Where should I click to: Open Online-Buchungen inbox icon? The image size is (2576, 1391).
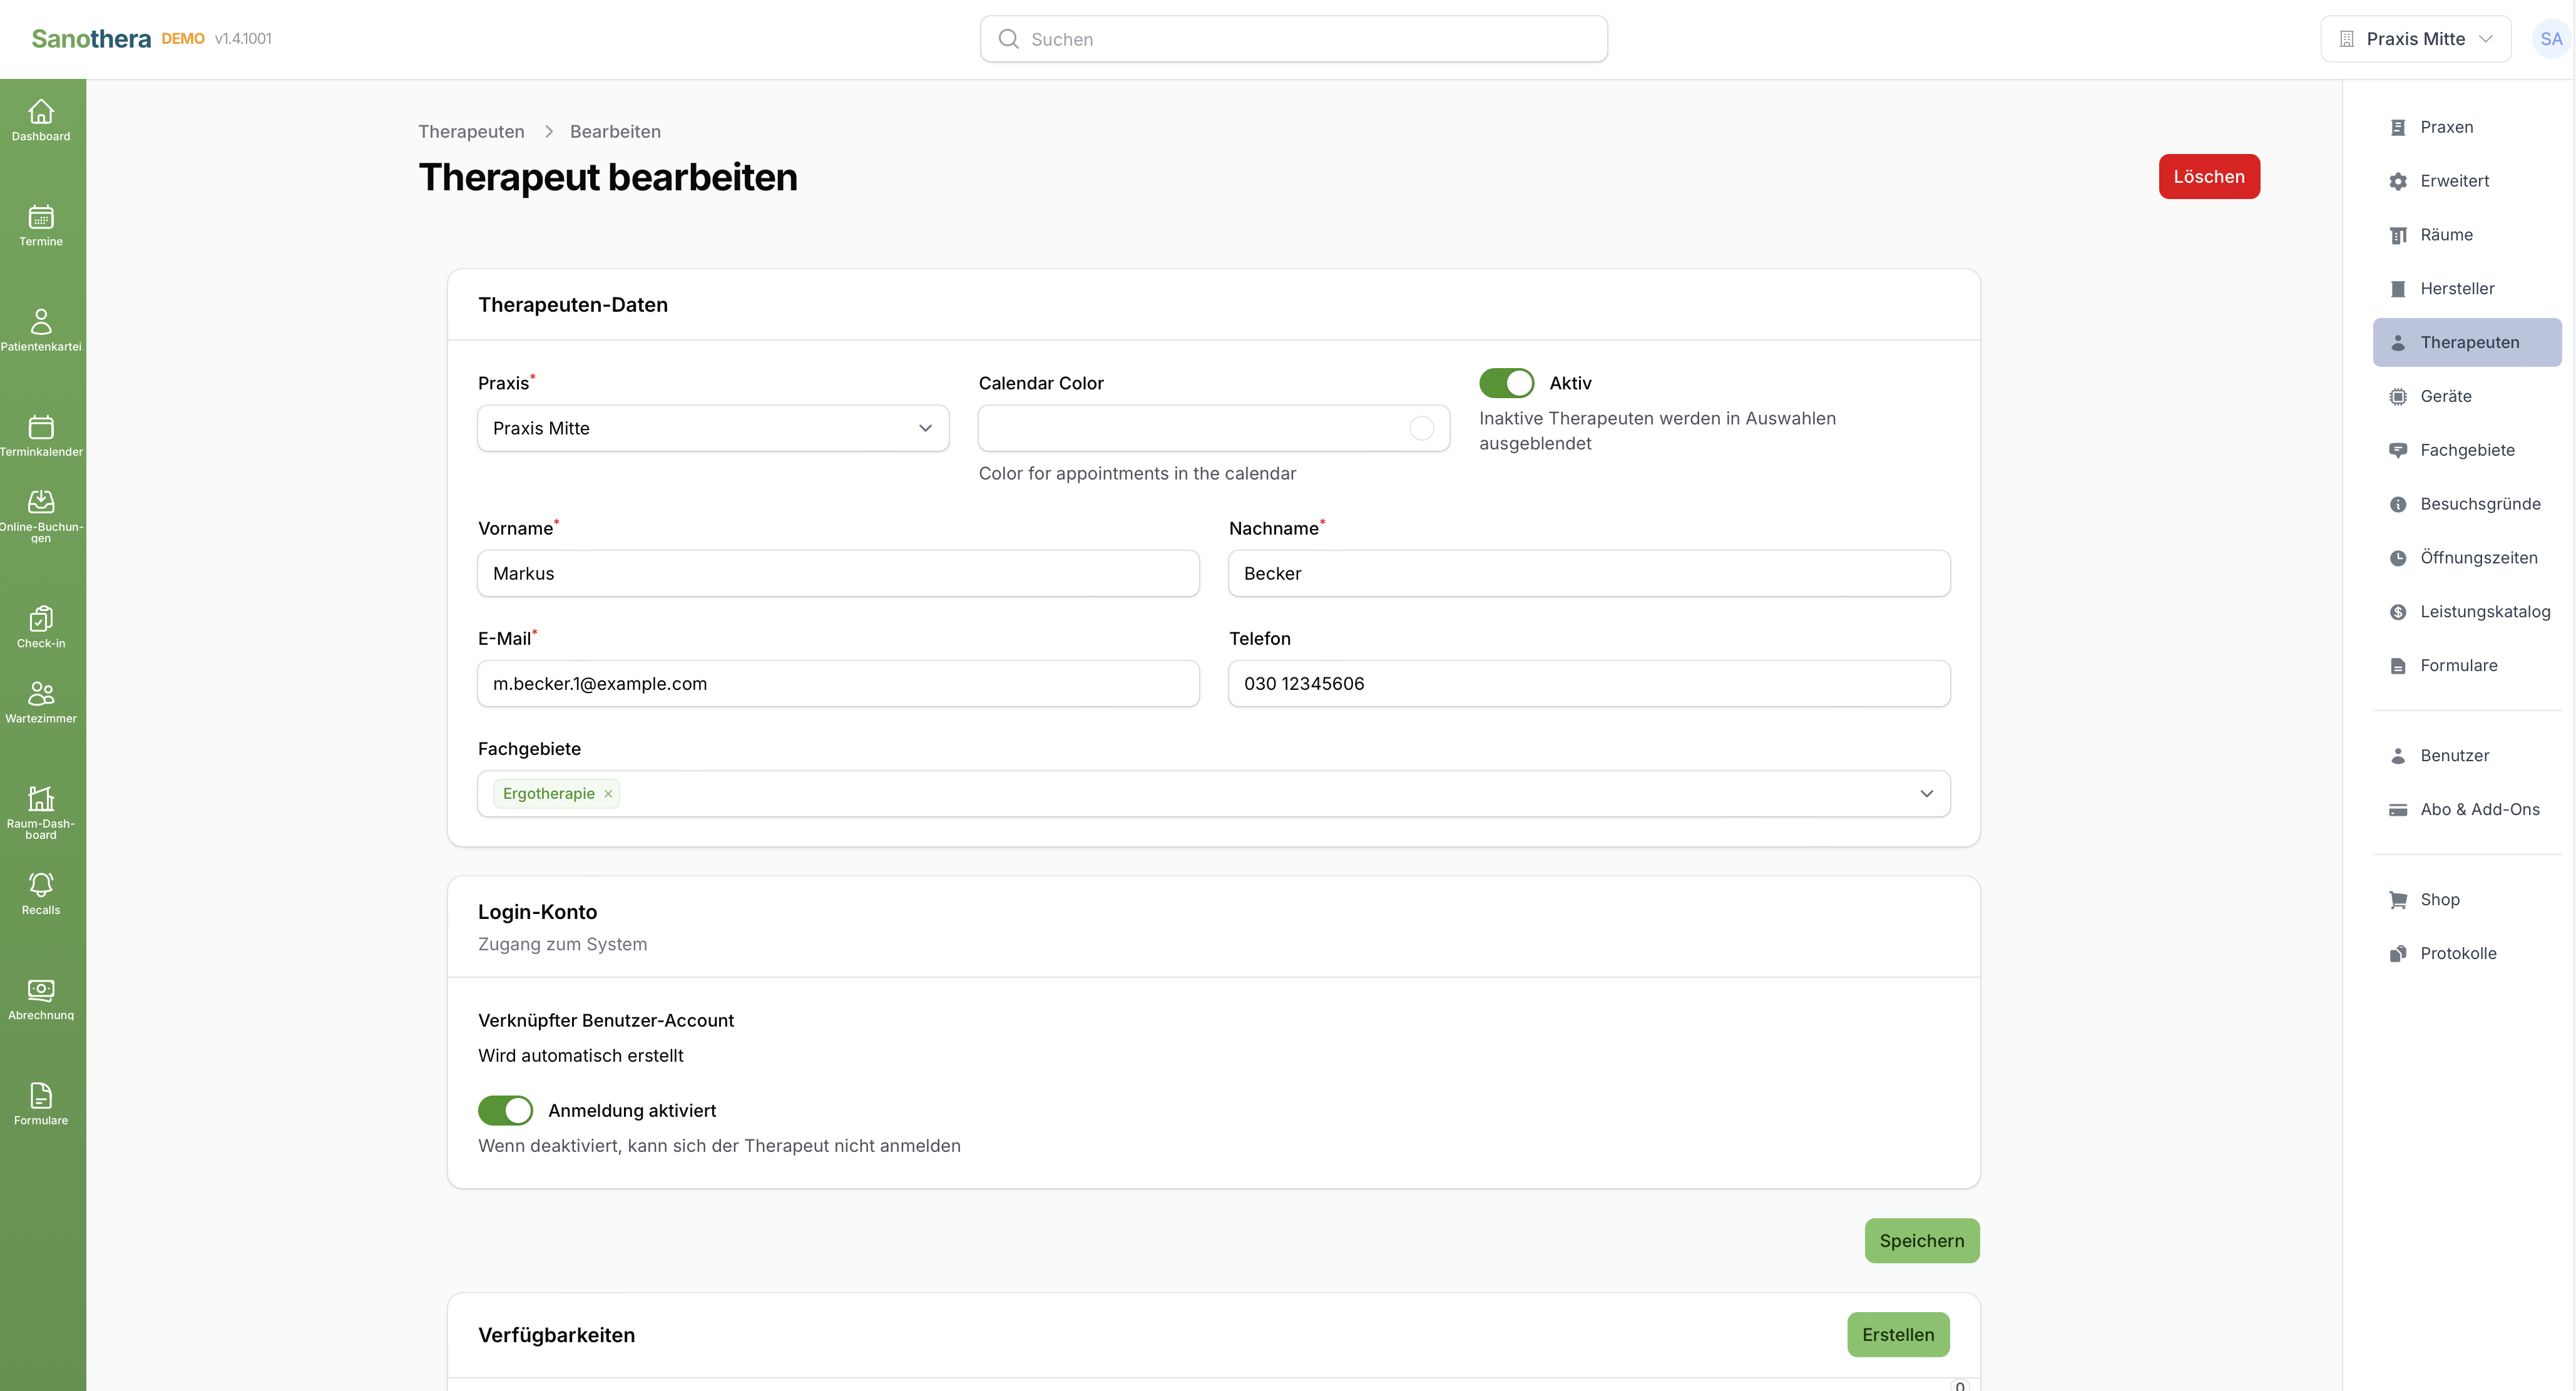tap(41, 501)
